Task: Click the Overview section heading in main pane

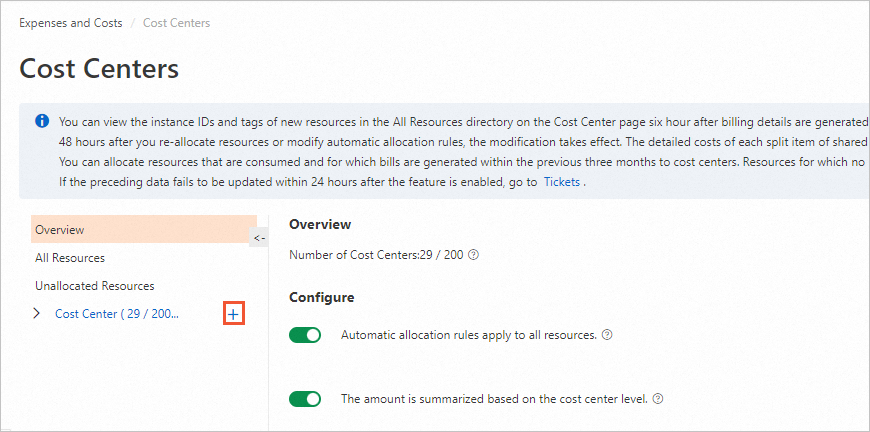Action: (320, 225)
